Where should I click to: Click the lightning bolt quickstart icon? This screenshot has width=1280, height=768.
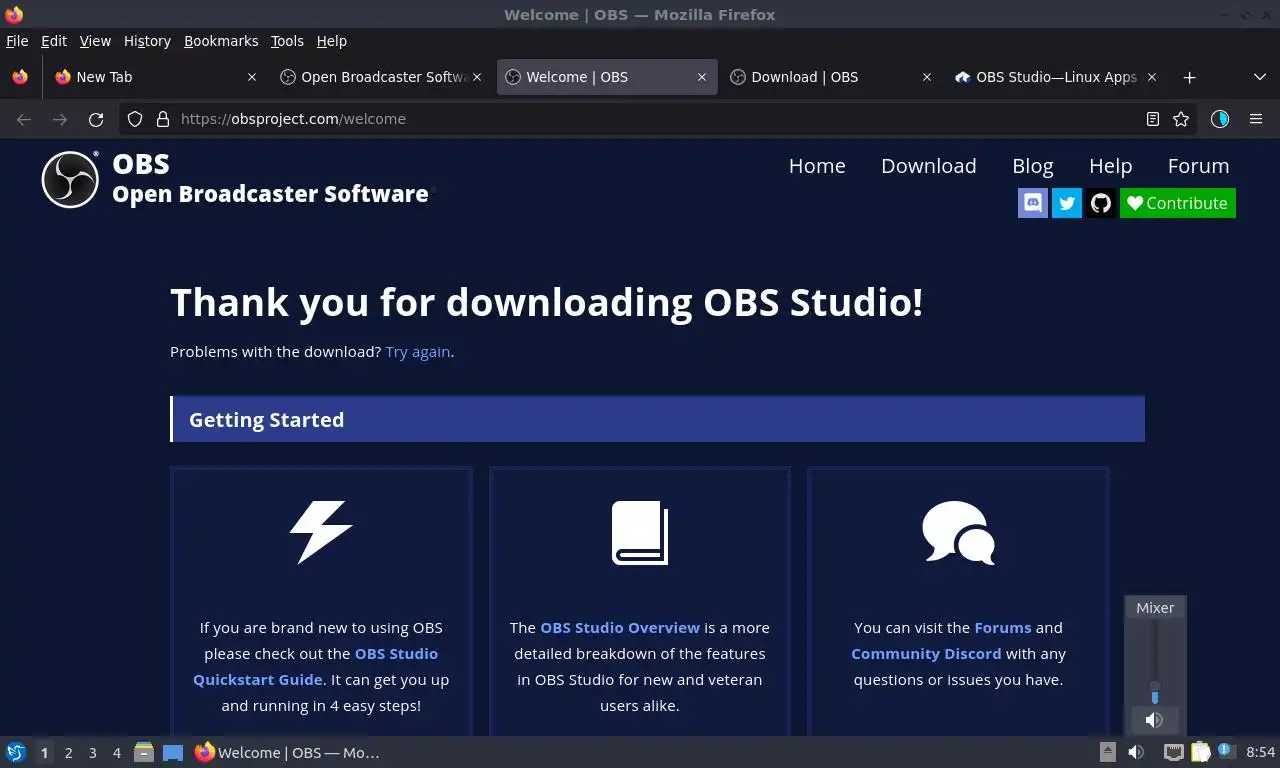(x=321, y=532)
